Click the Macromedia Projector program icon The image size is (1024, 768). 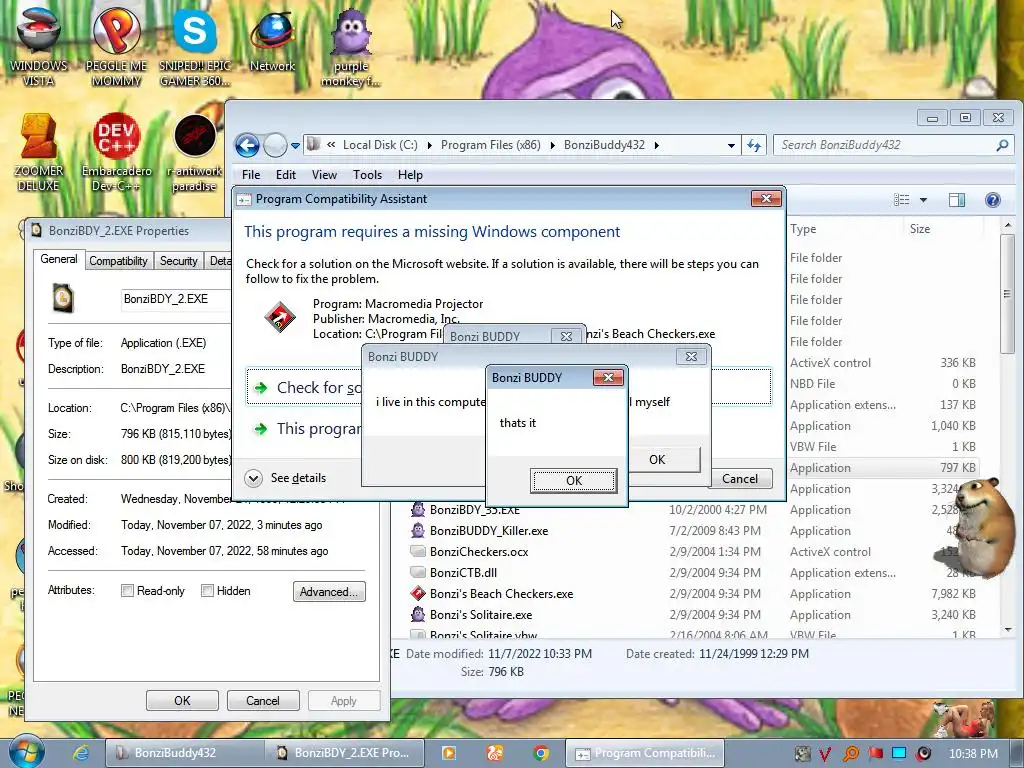click(x=280, y=317)
